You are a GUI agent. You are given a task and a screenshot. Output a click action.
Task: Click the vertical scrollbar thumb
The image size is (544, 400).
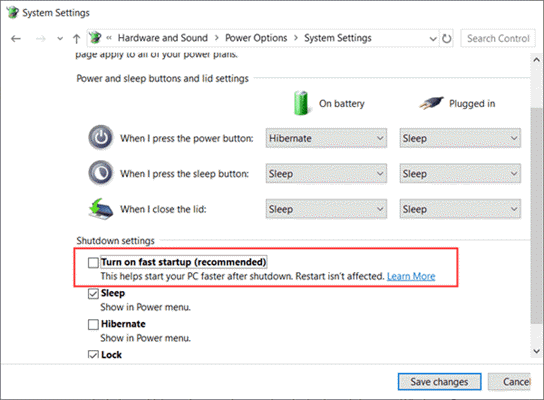click(x=536, y=216)
